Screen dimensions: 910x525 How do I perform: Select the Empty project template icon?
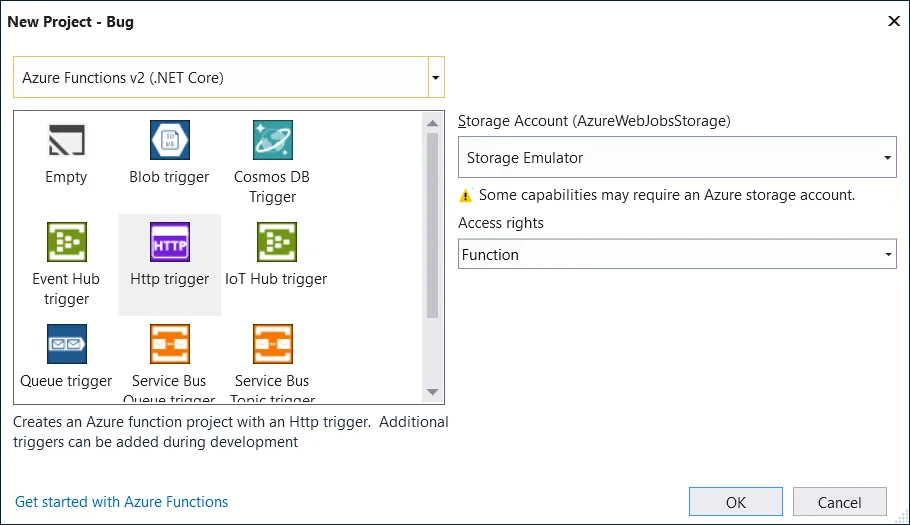click(x=67, y=142)
